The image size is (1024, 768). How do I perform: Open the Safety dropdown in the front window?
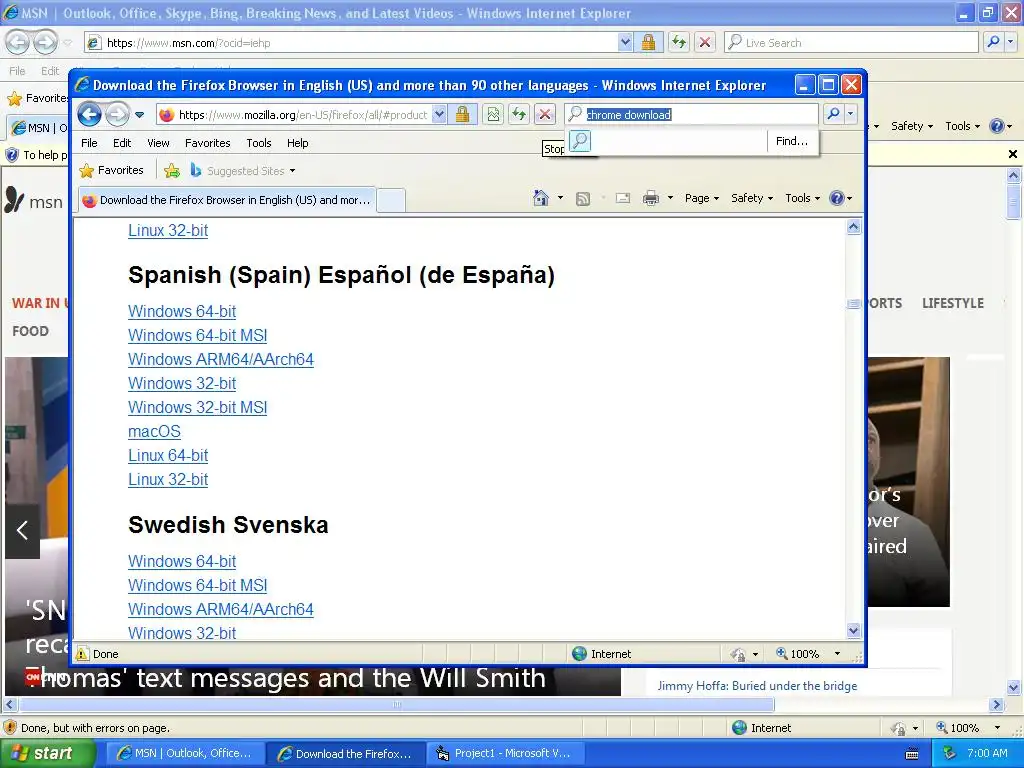tap(752, 198)
